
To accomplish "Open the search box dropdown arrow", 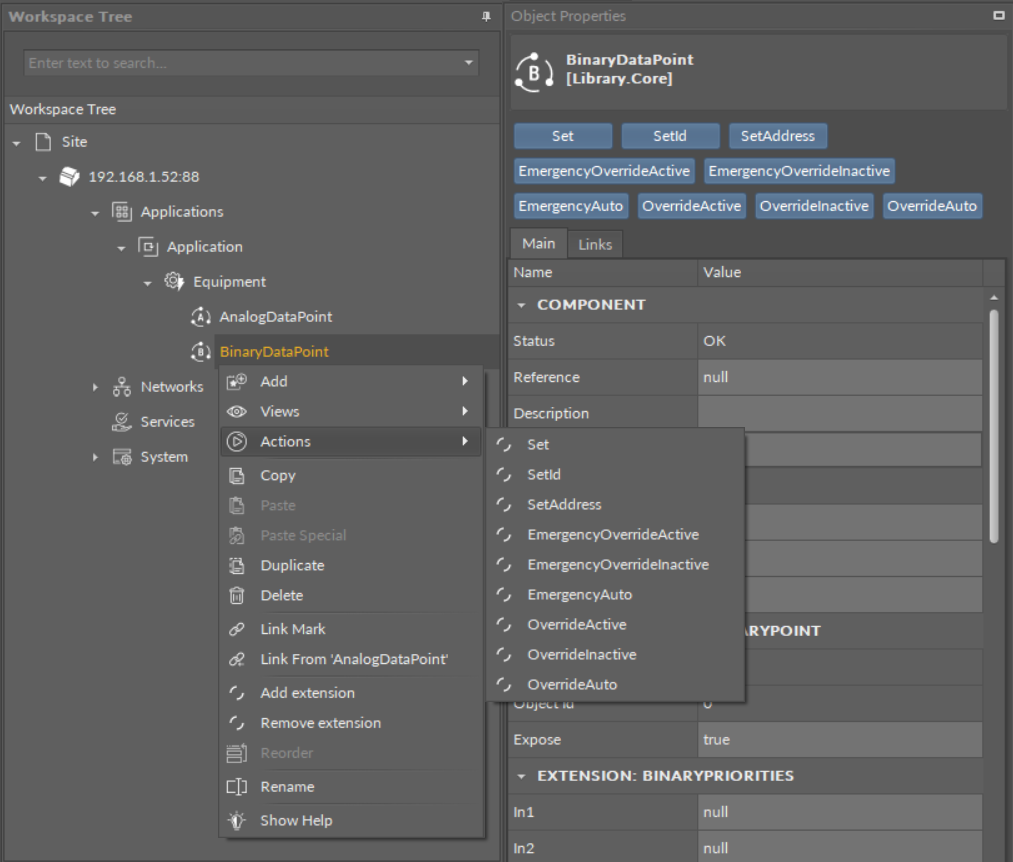I will (x=469, y=63).
